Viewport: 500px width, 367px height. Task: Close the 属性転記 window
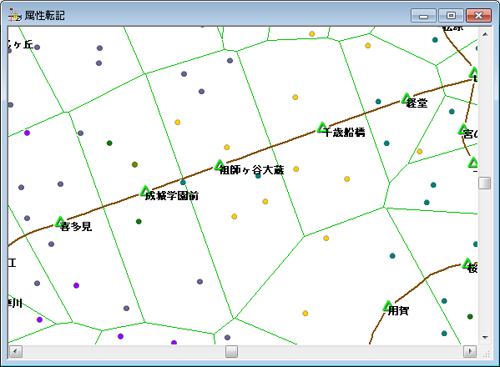pyautogui.click(x=479, y=16)
